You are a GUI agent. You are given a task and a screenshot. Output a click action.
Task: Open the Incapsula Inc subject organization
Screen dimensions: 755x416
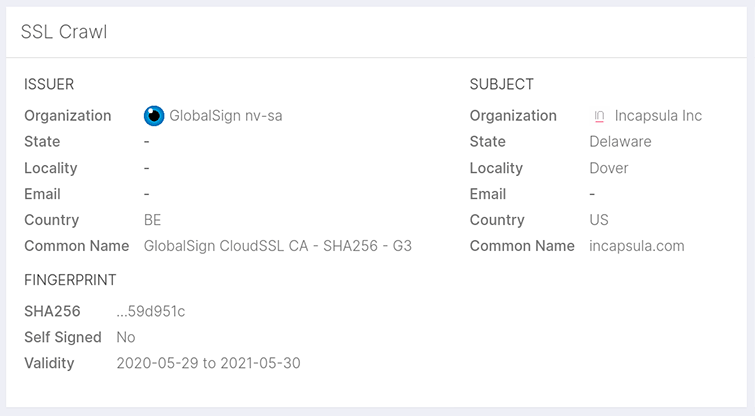[x=658, y=116]
